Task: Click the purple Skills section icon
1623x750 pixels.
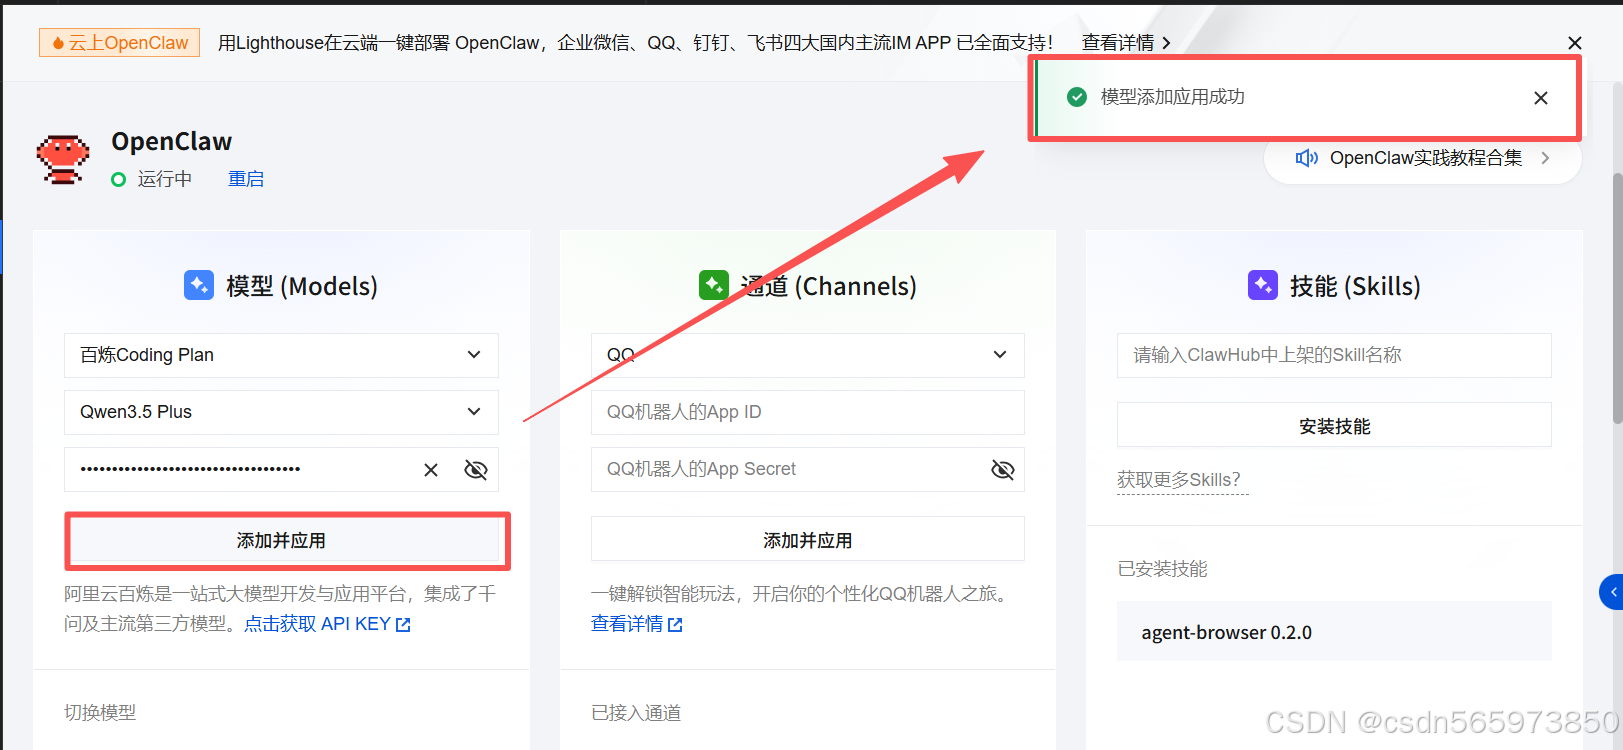Action: 1263,285
